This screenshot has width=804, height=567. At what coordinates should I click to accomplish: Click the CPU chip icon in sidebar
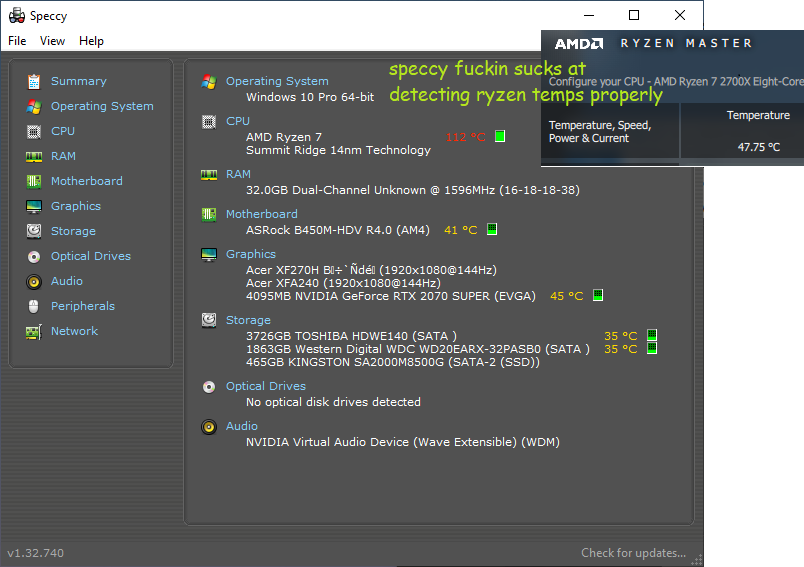[34, 132]
